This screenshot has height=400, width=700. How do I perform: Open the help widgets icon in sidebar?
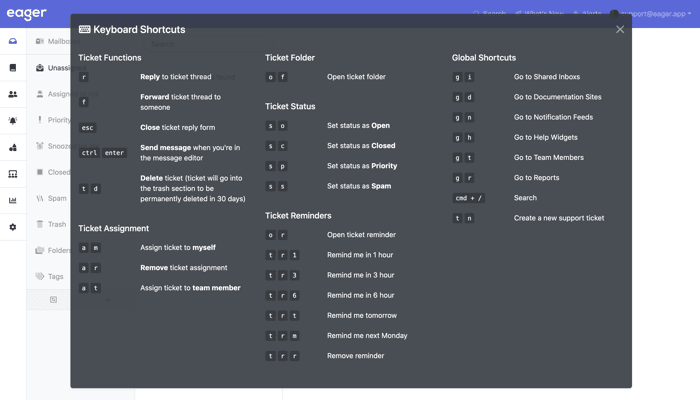click(x=13, y=174)
